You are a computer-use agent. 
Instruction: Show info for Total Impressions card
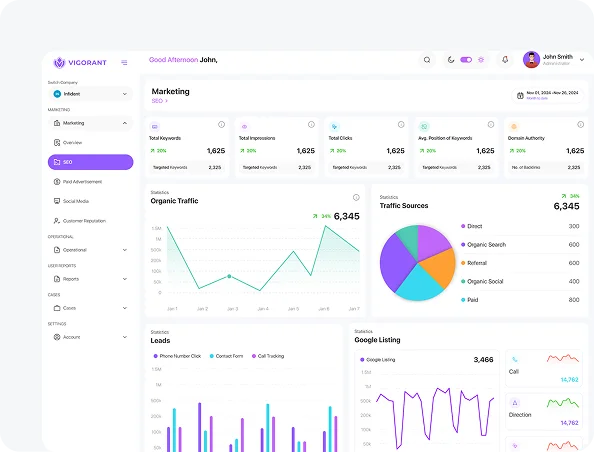click(311, 125)
